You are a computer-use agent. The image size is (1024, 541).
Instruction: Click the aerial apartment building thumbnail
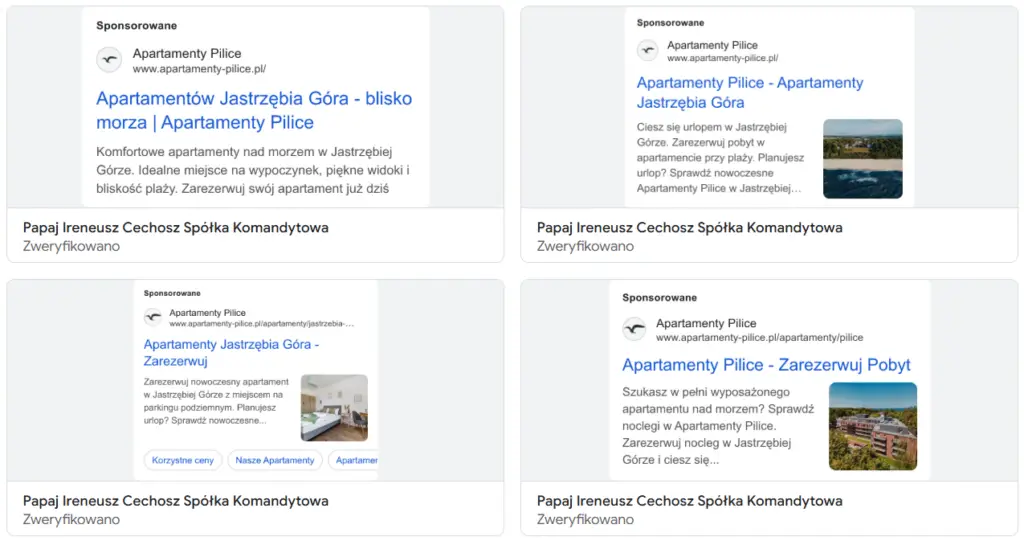click(872, 426)
